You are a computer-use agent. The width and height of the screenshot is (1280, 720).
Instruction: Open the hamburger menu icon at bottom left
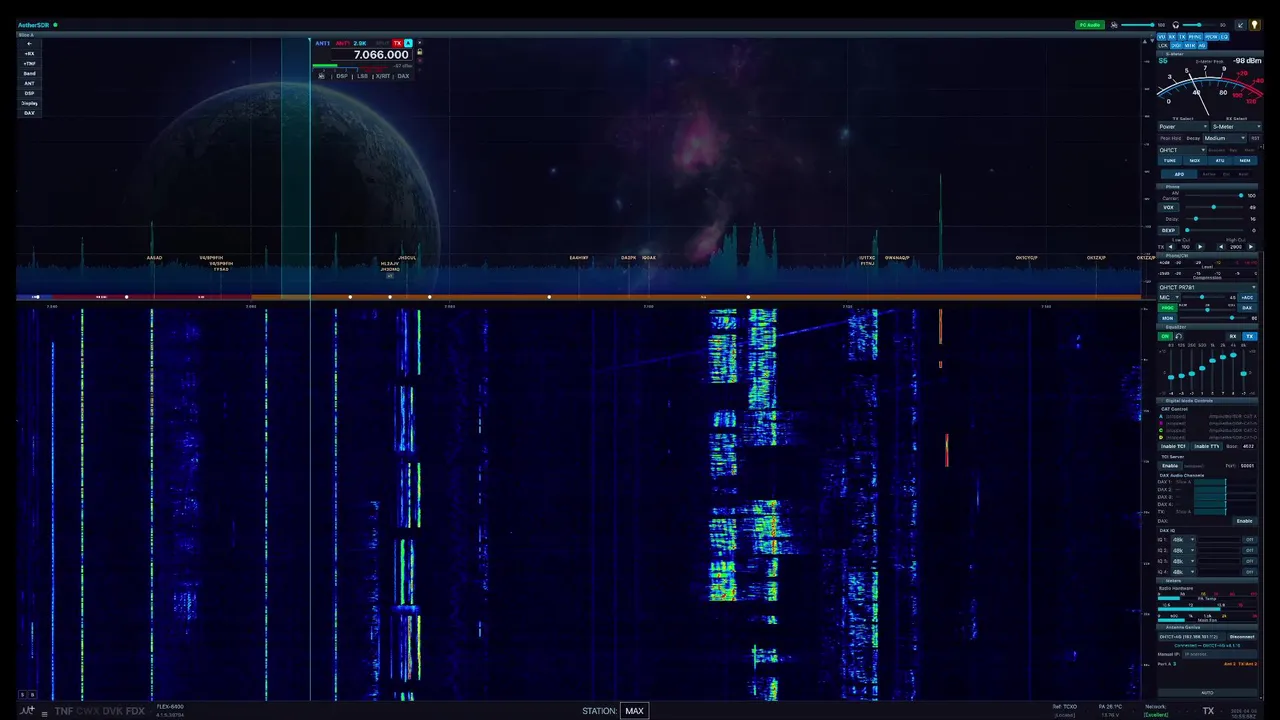click(44, 714)
